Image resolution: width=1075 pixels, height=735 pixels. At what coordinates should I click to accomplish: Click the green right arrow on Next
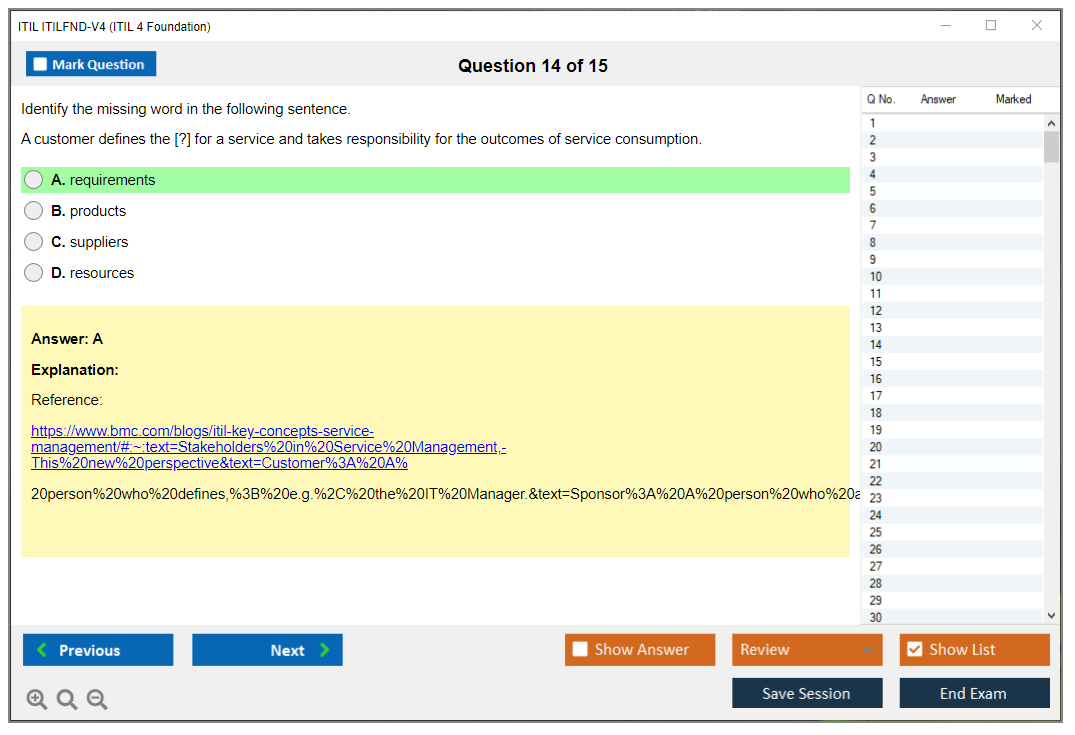coord(325,650)
